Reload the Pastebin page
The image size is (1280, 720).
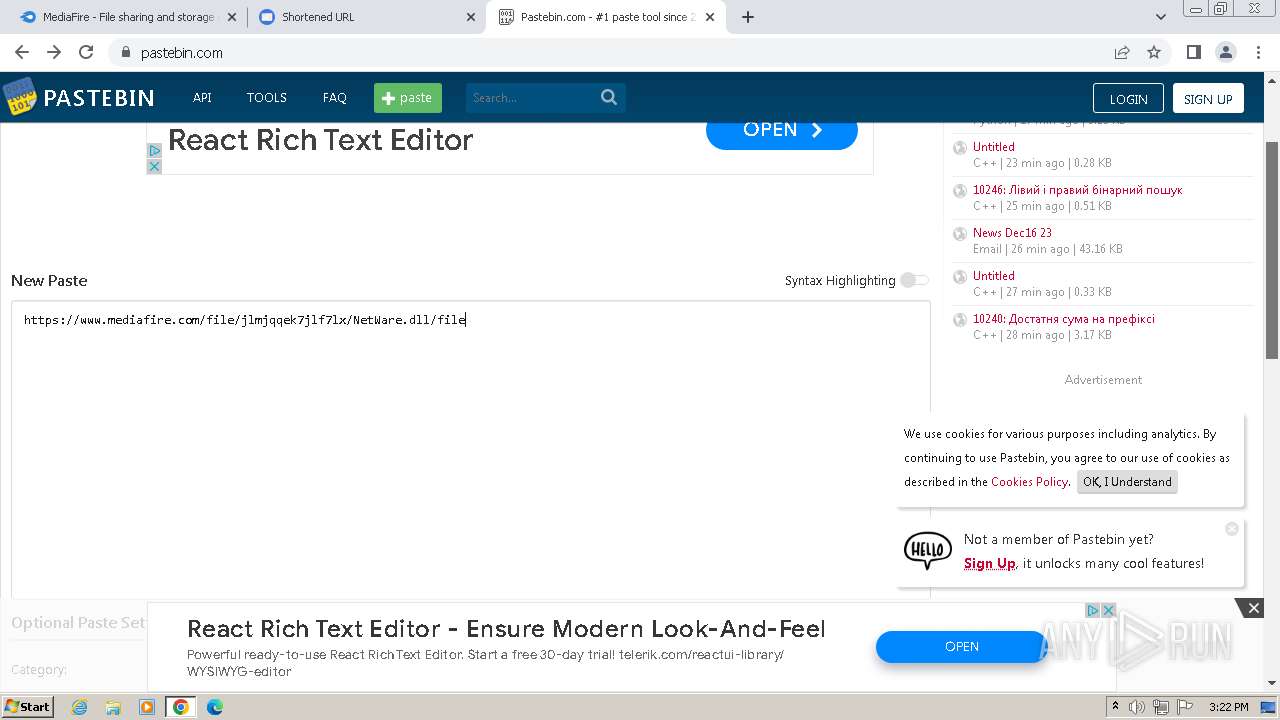click(x=86, y=52)
